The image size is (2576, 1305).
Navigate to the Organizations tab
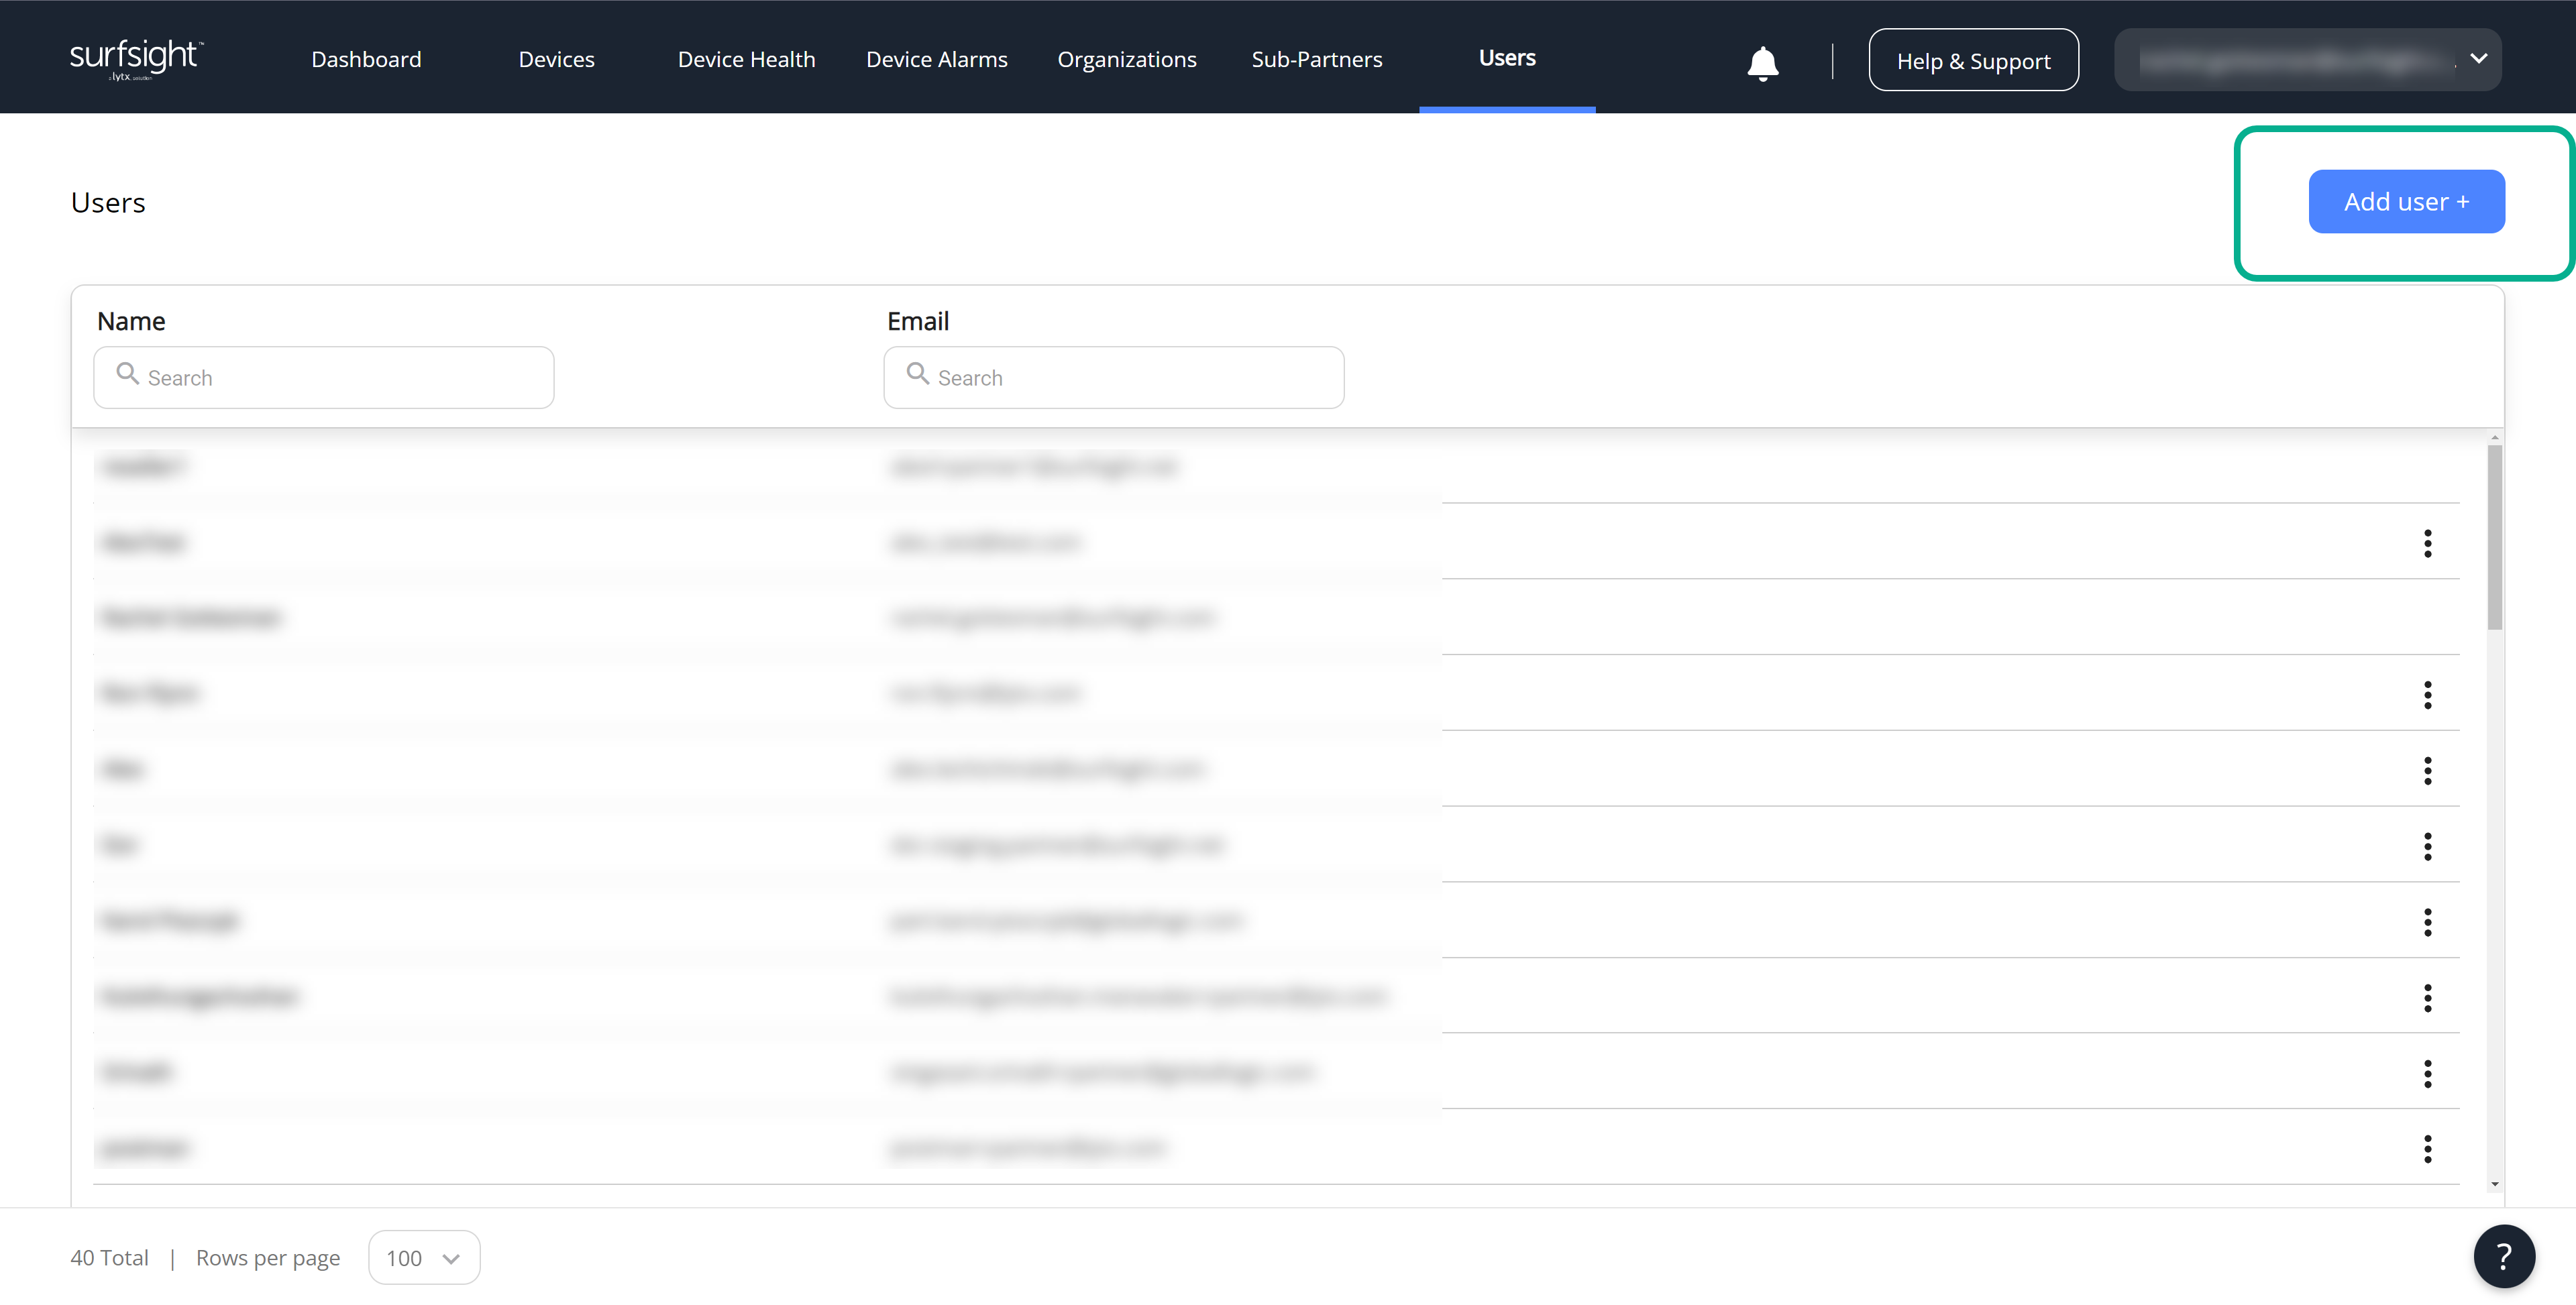click(1127, 59)
